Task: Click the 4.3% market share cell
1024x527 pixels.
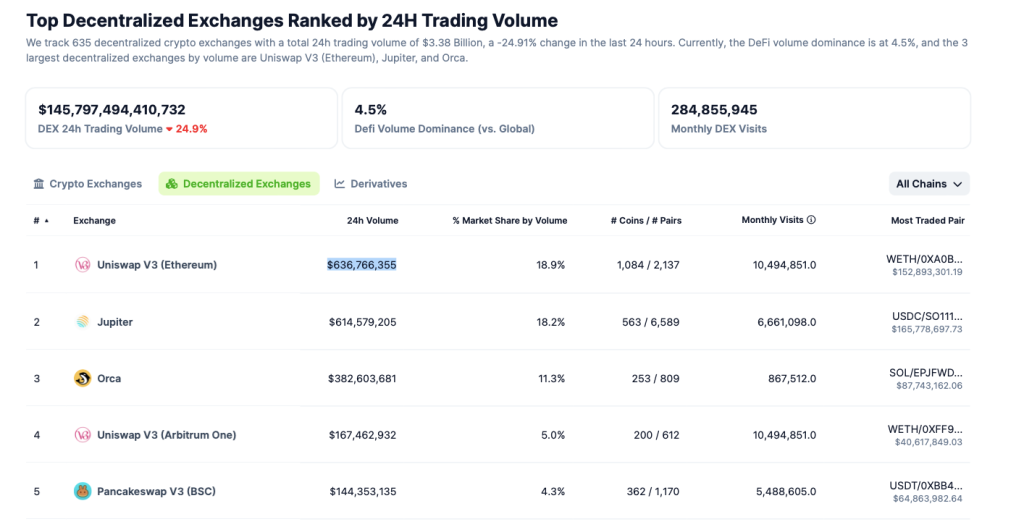Action: click(553, 491)
